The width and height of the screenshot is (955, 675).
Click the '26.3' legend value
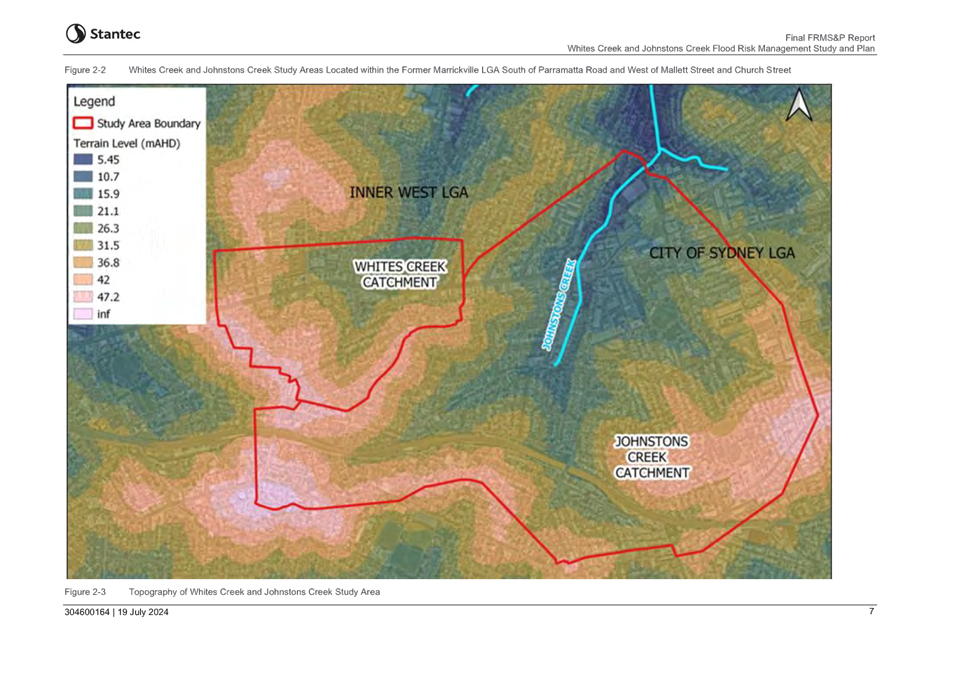[x=108, y=228]
